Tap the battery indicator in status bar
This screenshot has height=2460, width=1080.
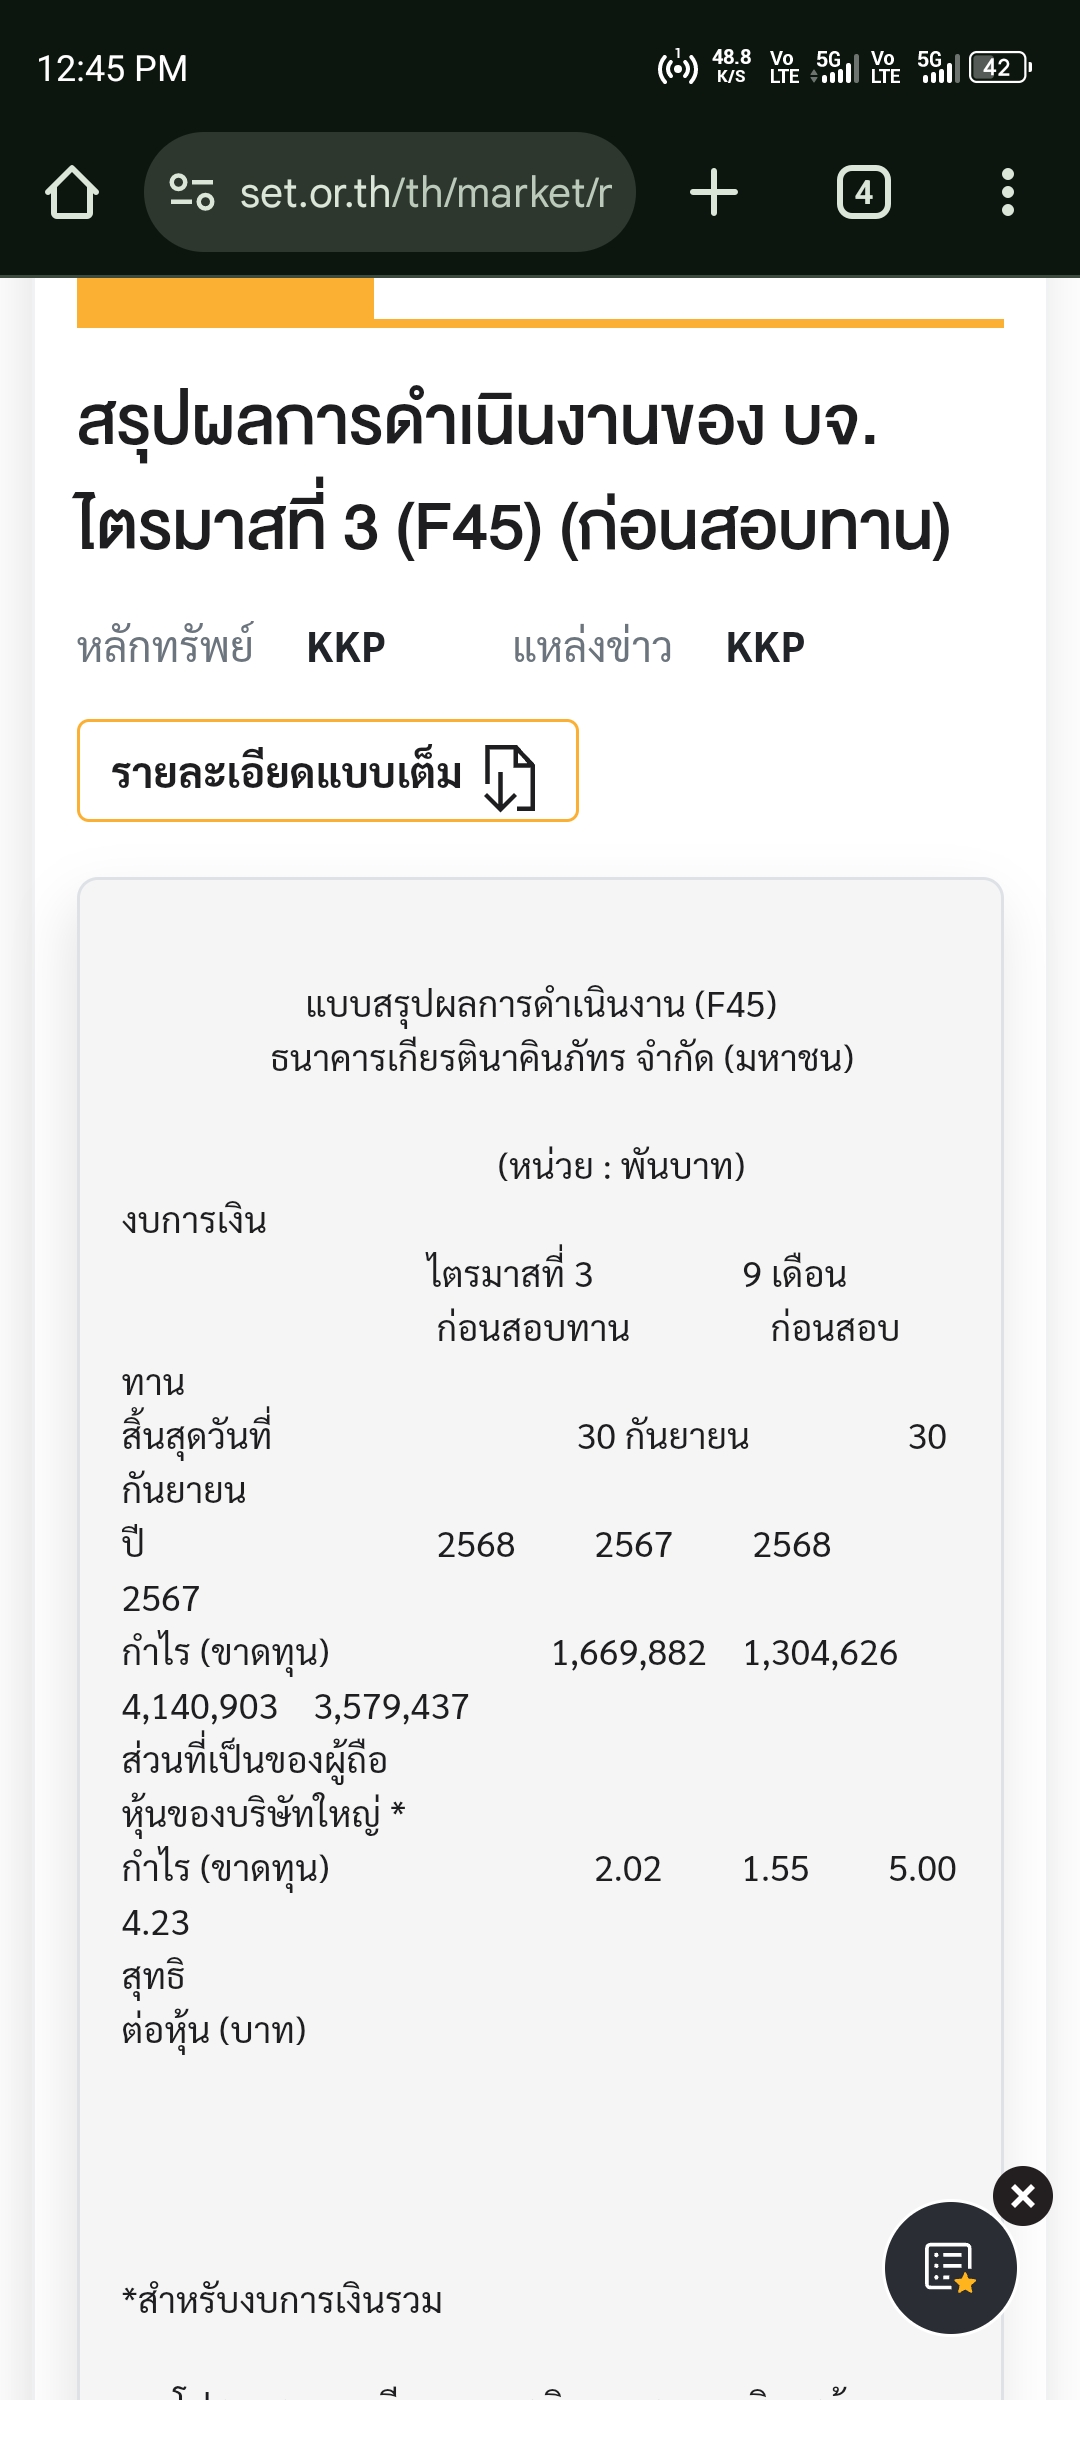pyautogui.click(x=998, y=68)
